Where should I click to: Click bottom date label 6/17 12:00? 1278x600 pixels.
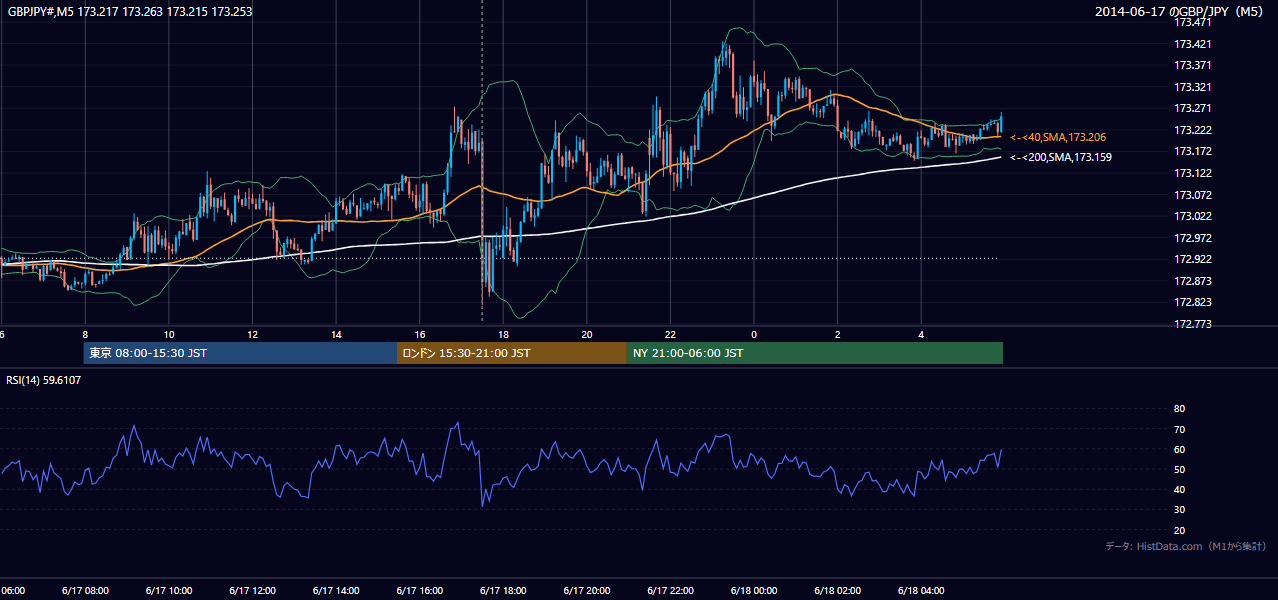pyautogui.click(x=252, y=591)
